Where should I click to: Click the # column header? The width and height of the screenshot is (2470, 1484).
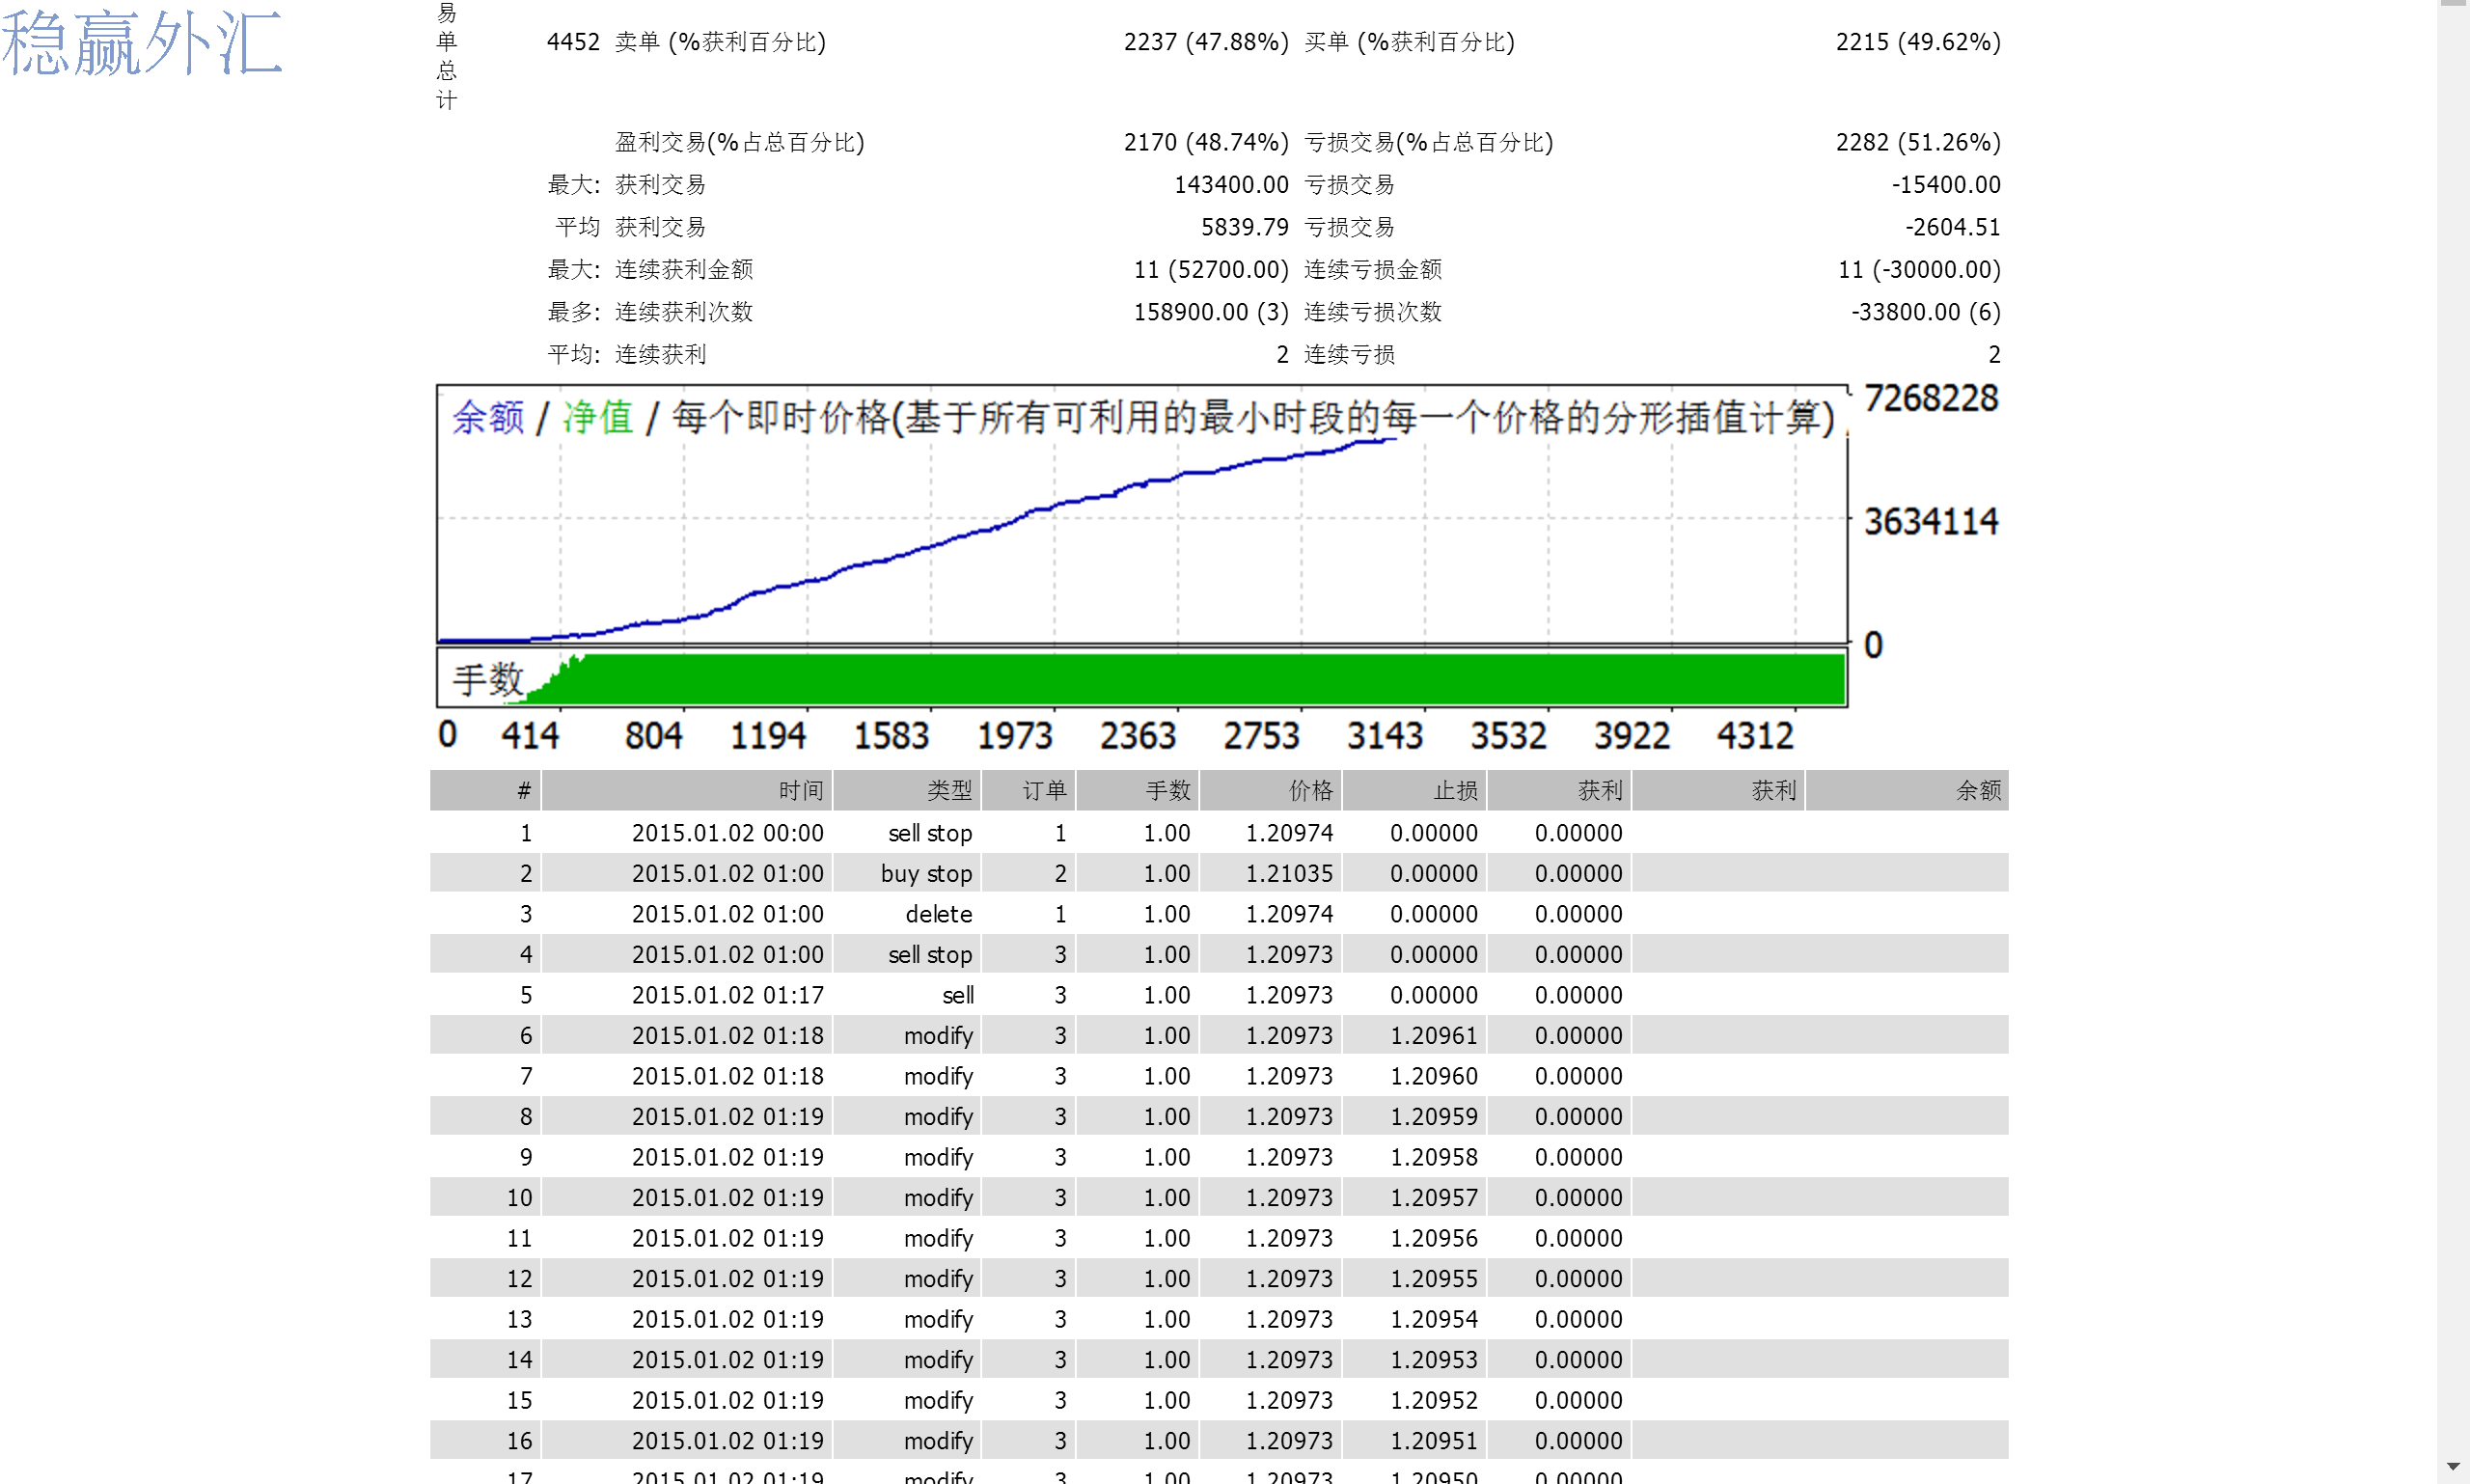pyautogui.click(x=486, y=790)
